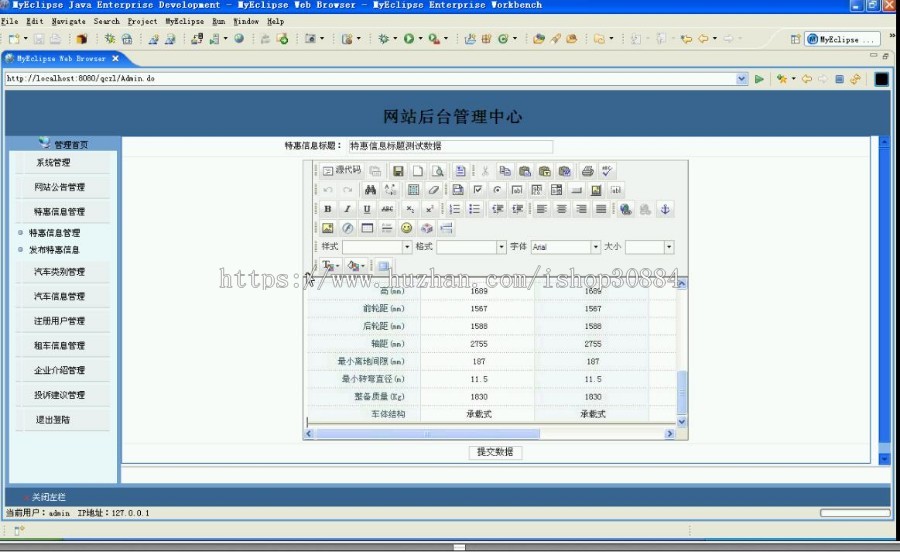Viewport: 900px width, 552px height.
Task: Open the background color picker
Action: [356, 266]
